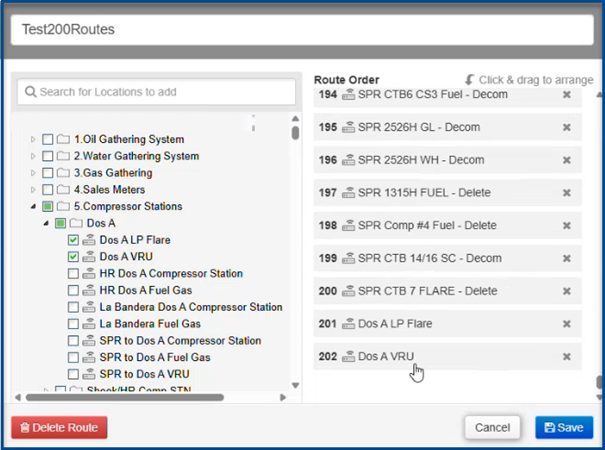The width and height of the screenshot is (605, 450).
Task: Click the search magnifier icon
Action: [x=30, y=92]
